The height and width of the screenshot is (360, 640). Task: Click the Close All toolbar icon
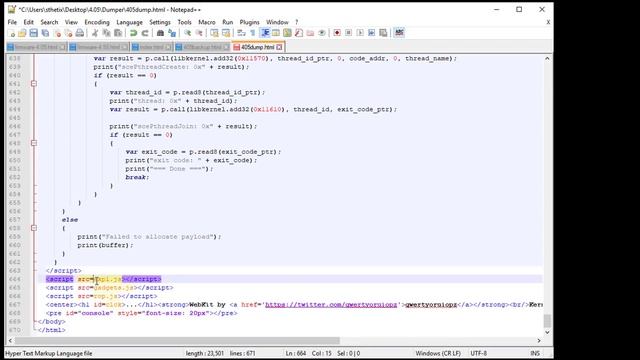click(x=68, y=33)
